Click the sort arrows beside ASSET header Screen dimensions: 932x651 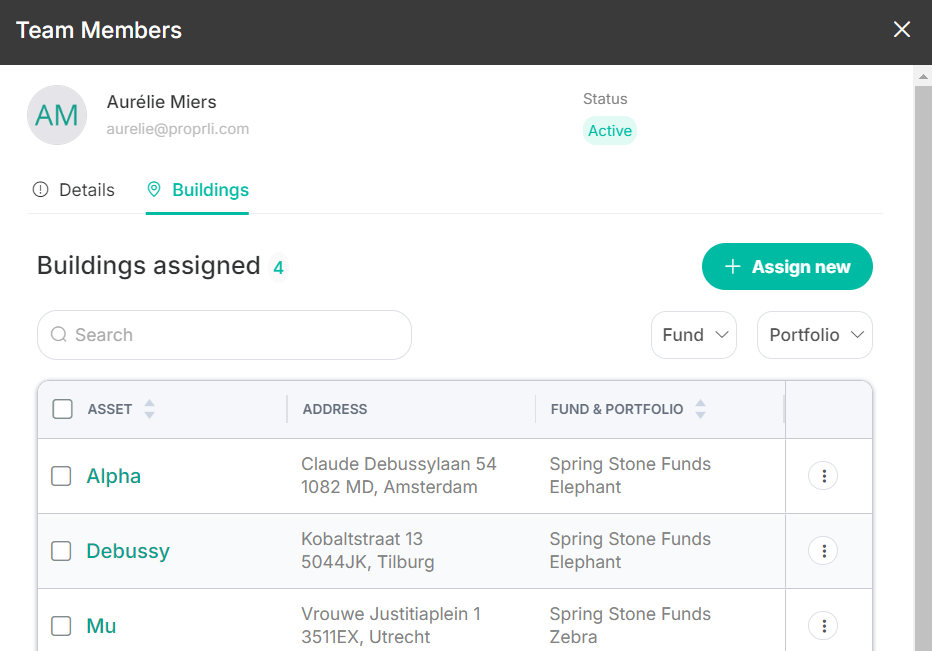pos(150,409)
